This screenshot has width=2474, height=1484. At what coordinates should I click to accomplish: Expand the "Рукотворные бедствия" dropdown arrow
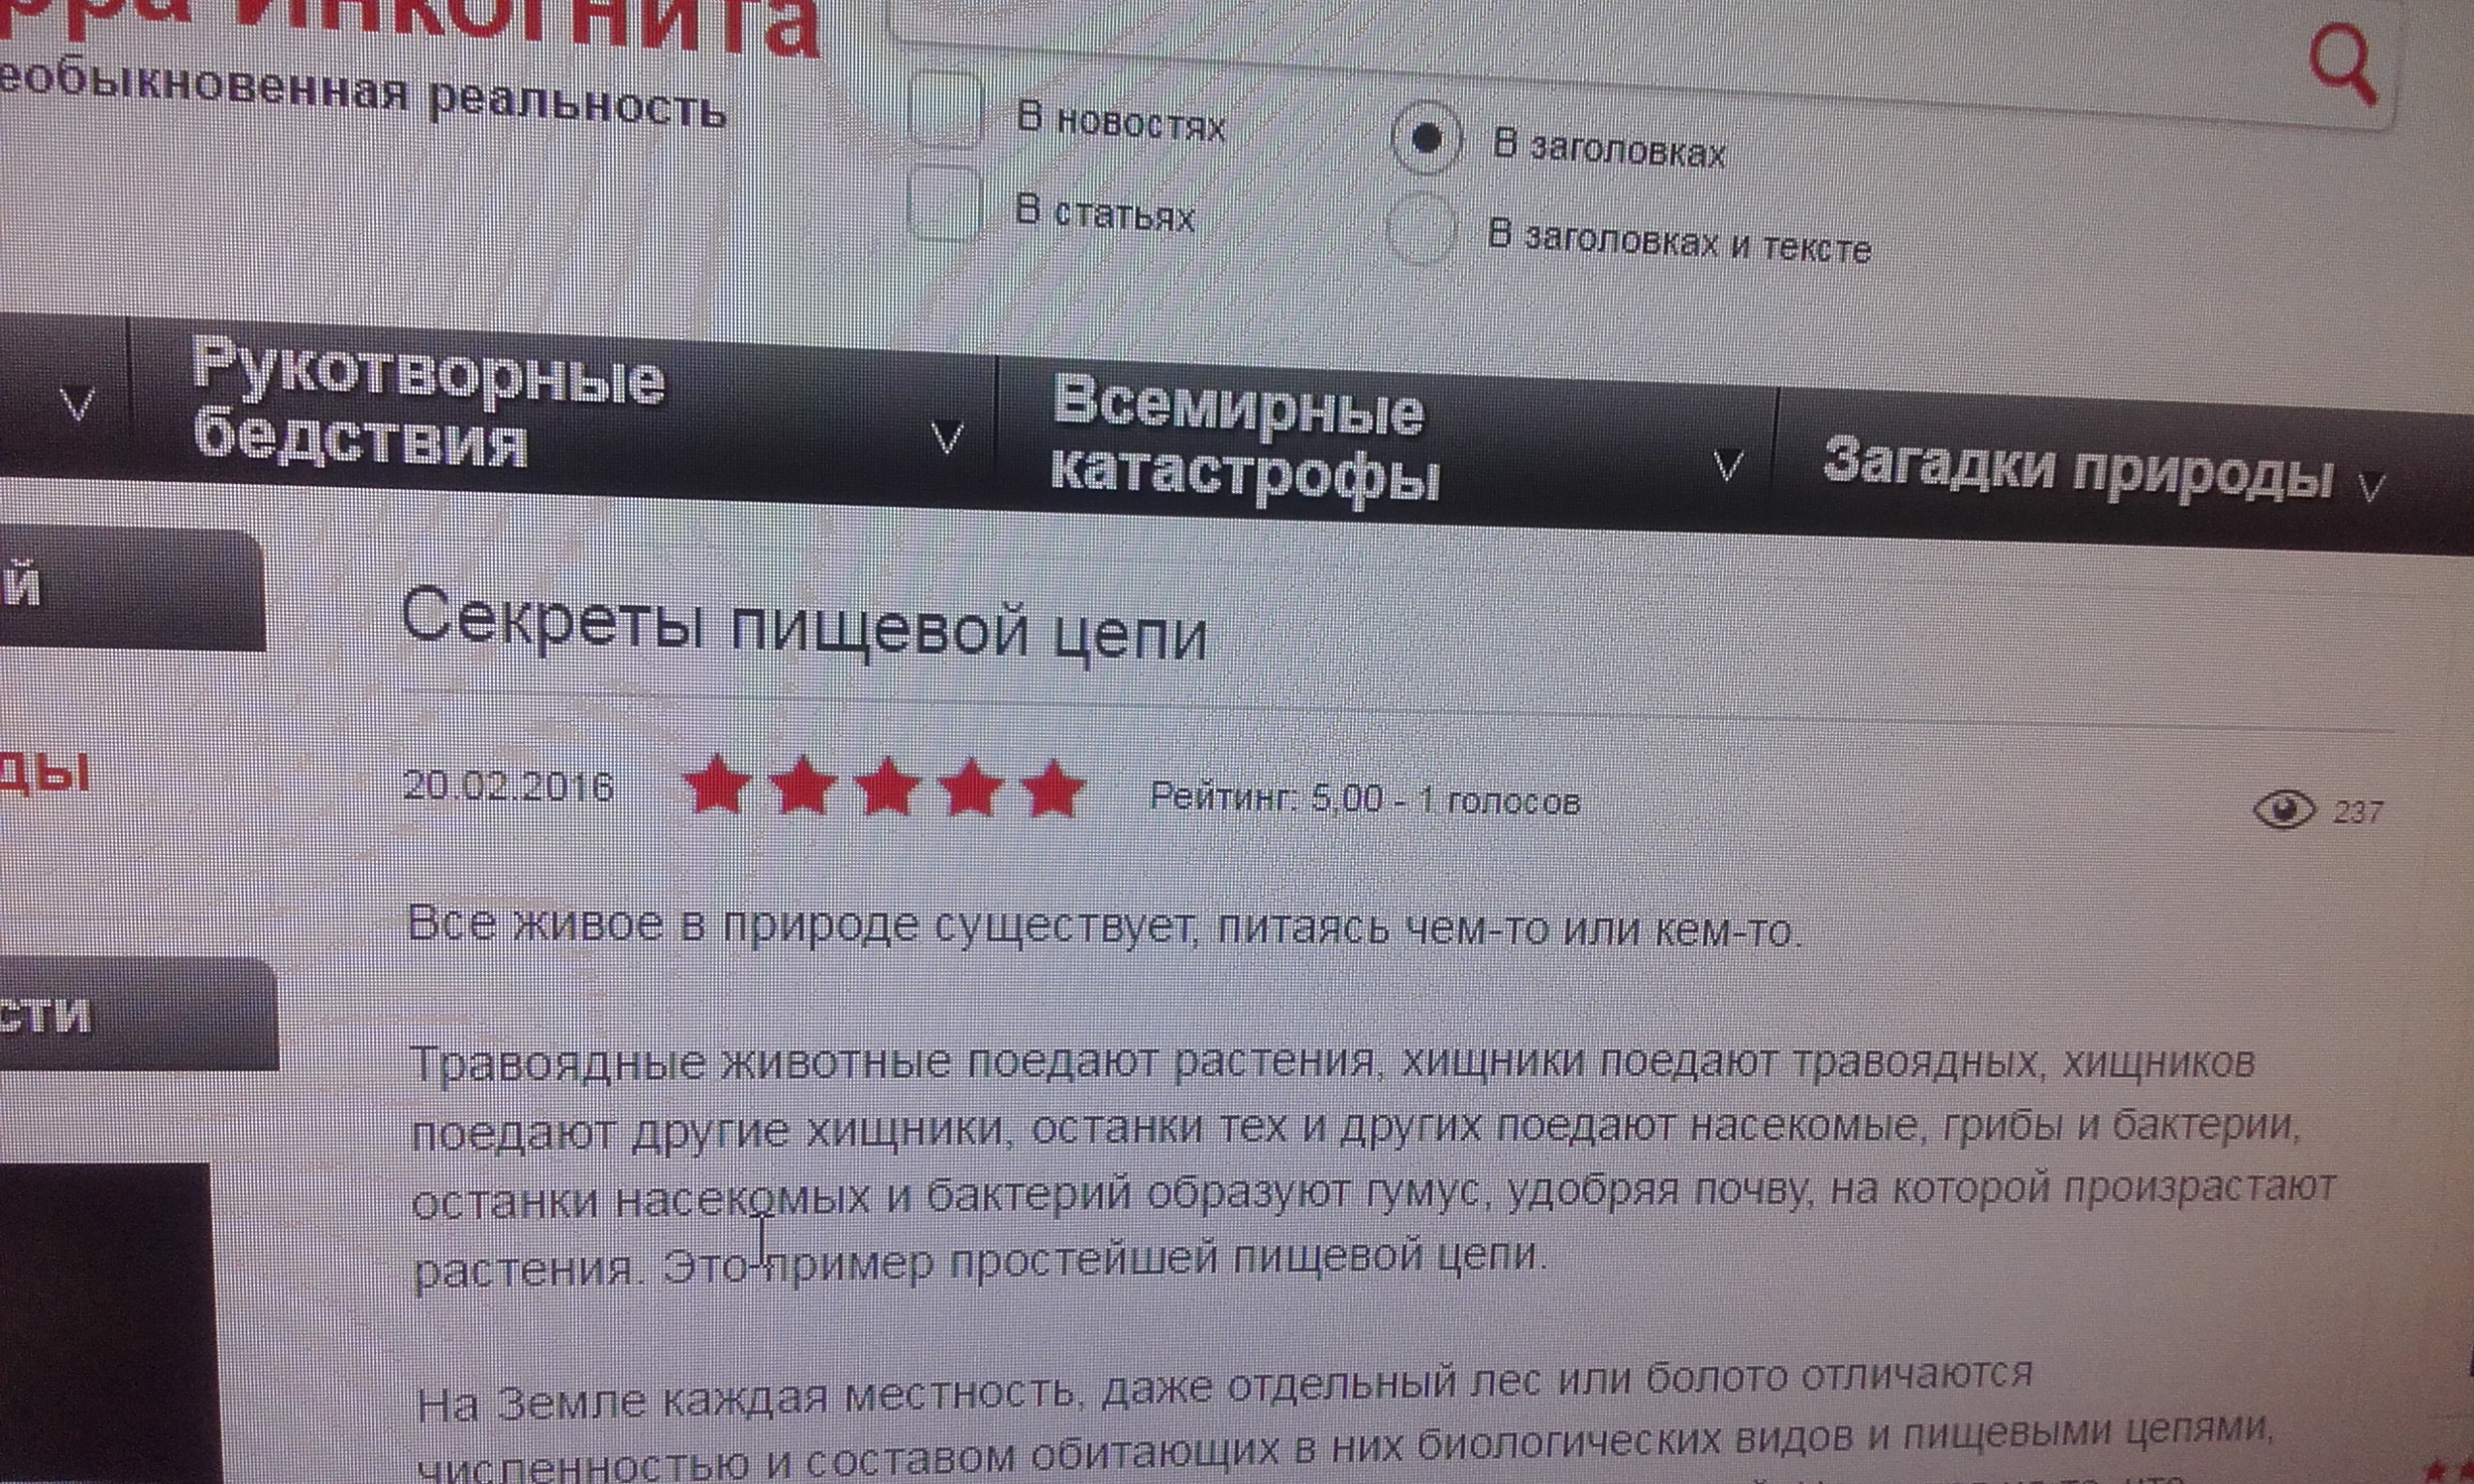tap(946, 437)
